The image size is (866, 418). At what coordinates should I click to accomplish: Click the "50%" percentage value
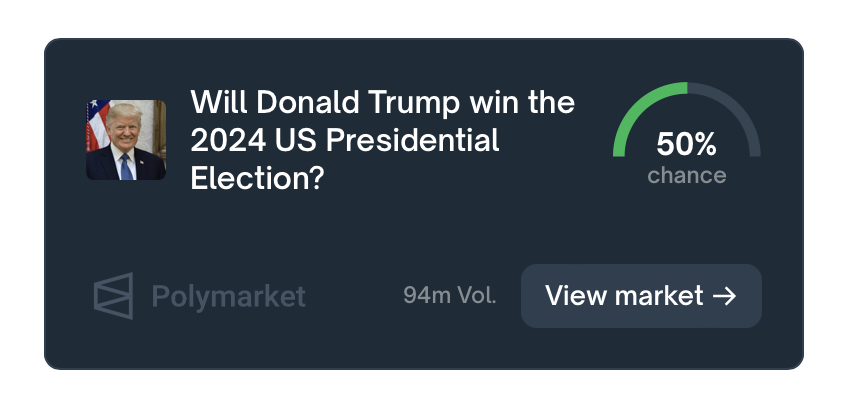tap(687, 144)
